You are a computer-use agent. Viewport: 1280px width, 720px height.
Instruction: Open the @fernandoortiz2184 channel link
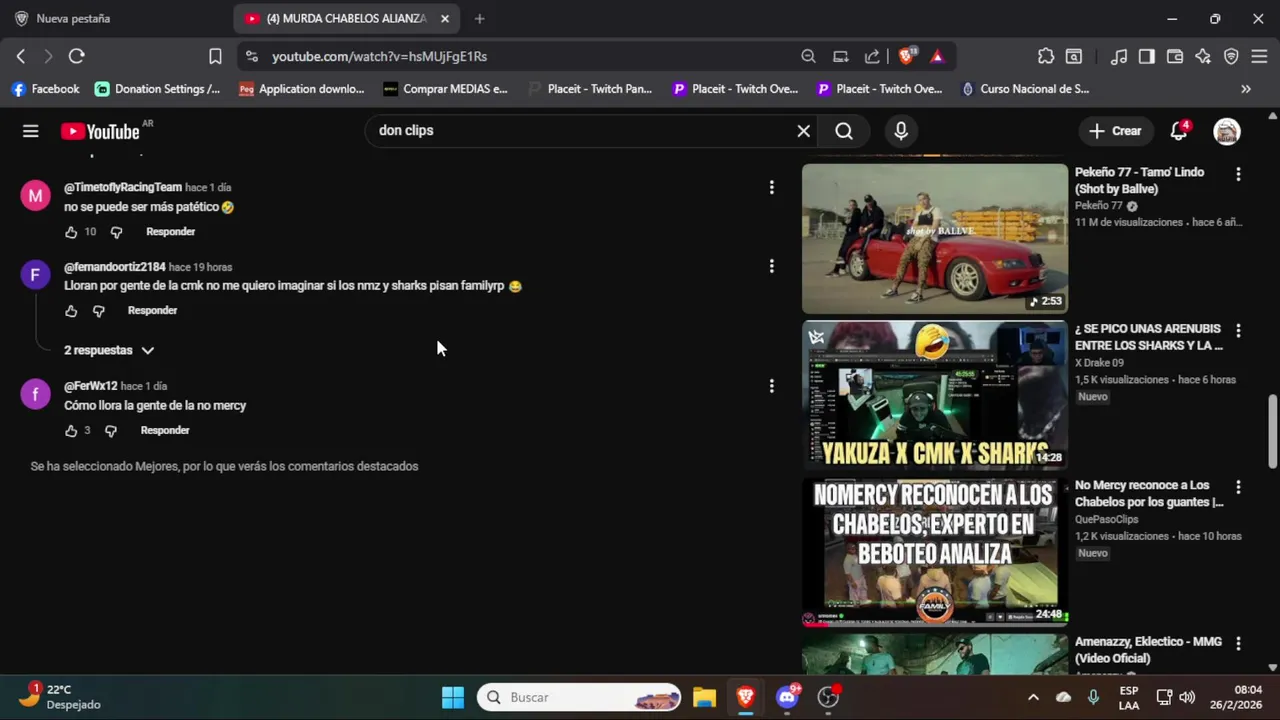coord(115,267)
